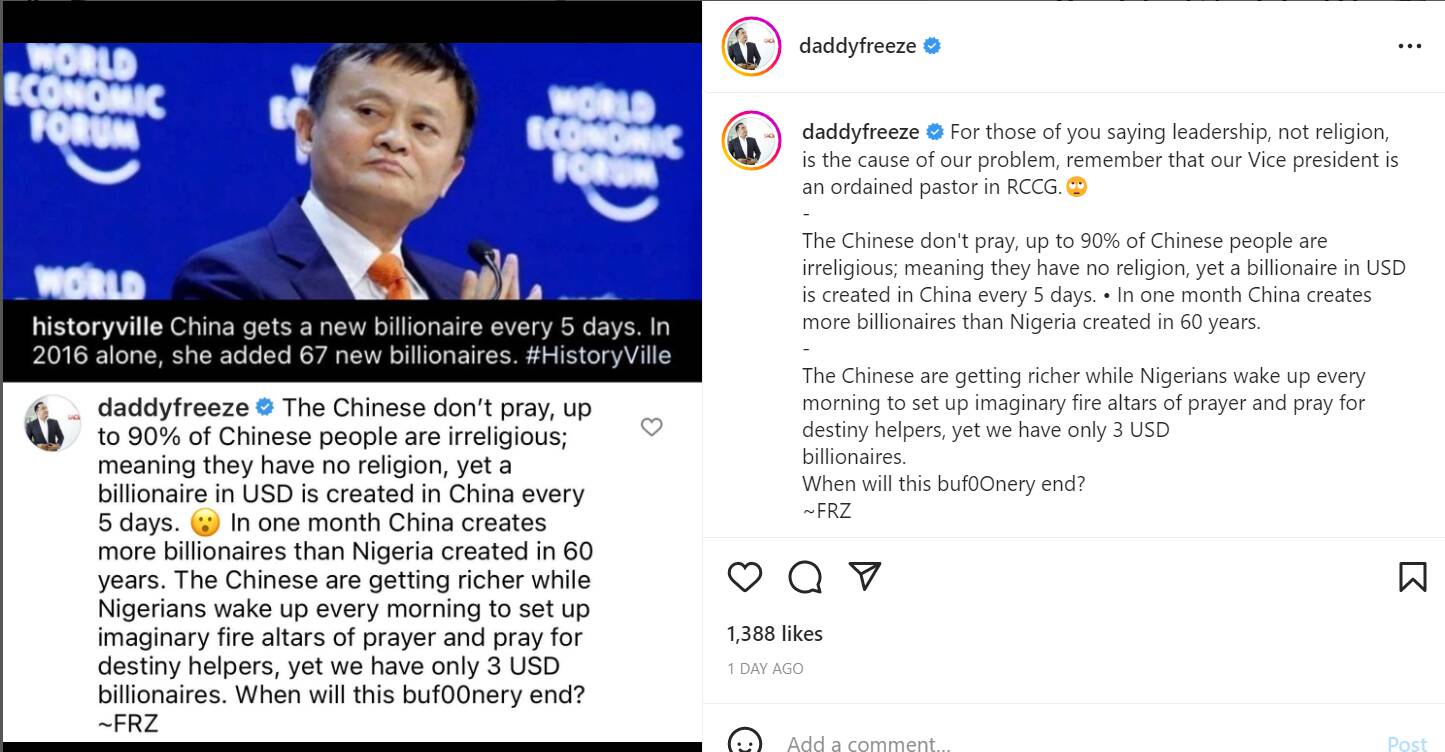Click the daddyfreeze username in post header
The width and height of the screenshot is (1445, 752).
(x=857, y=46)
